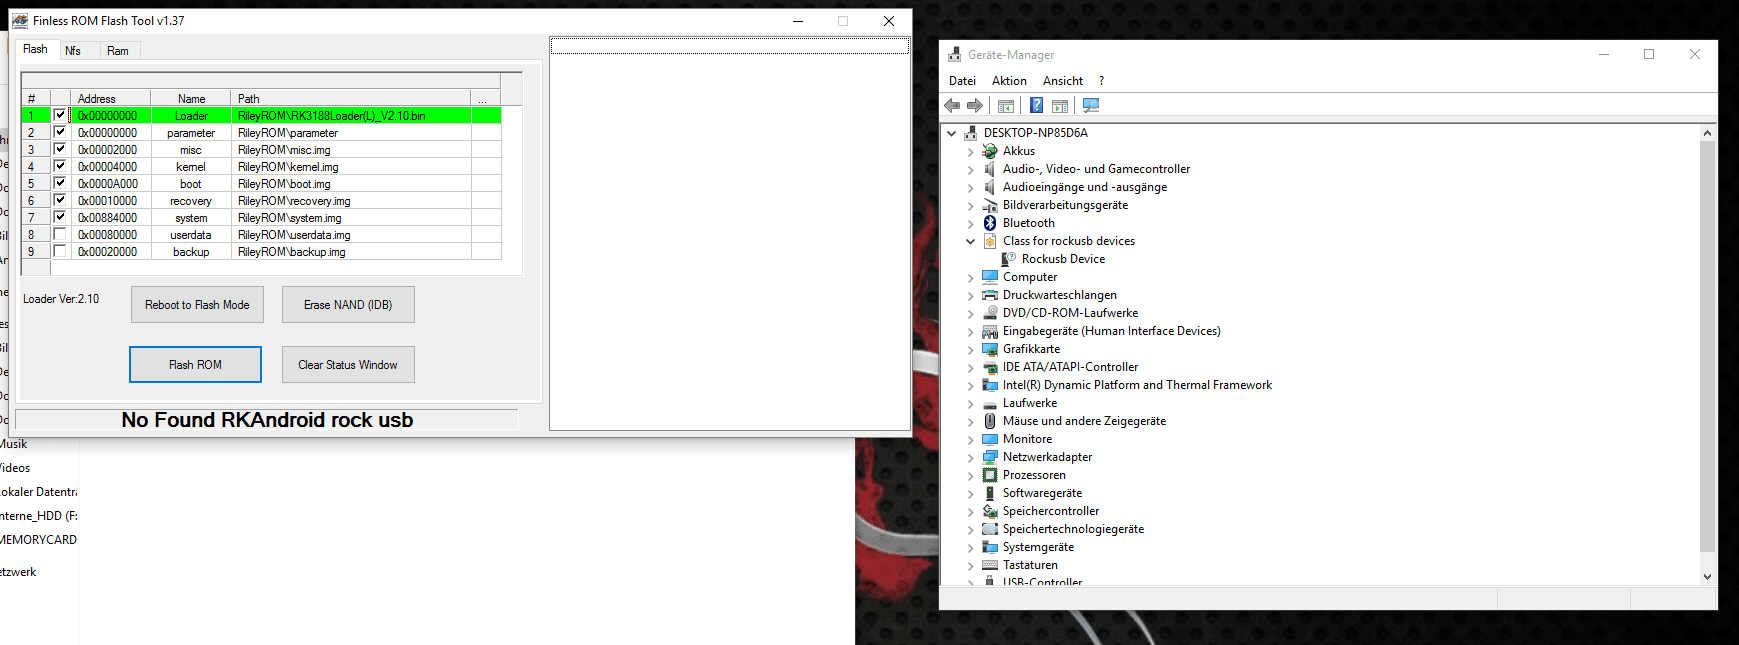The image size is (1739, 645).
Task: Select the Flash tab
Action: [35, 49]
